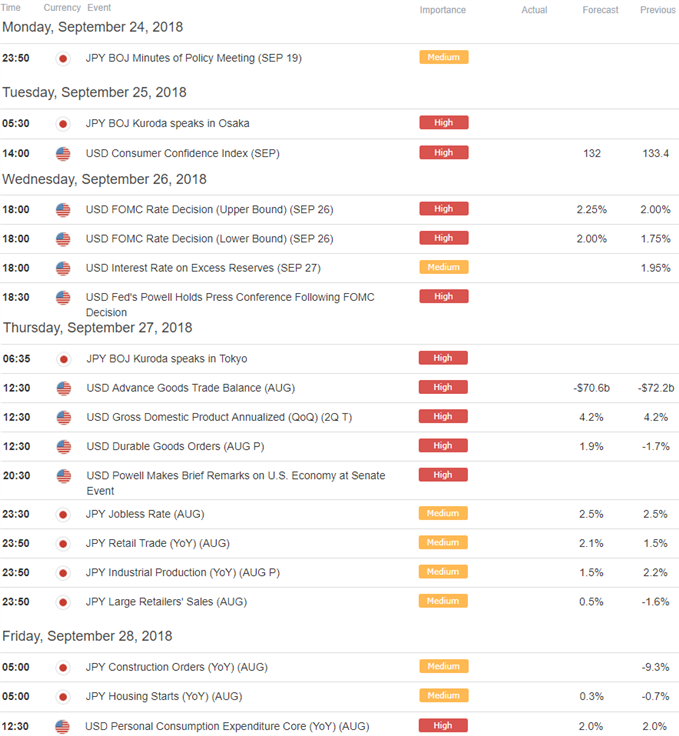Select the Wednesday, September 26, 2018 heading
The height and width of the screenshot is (736, 679).
[104, 179]
